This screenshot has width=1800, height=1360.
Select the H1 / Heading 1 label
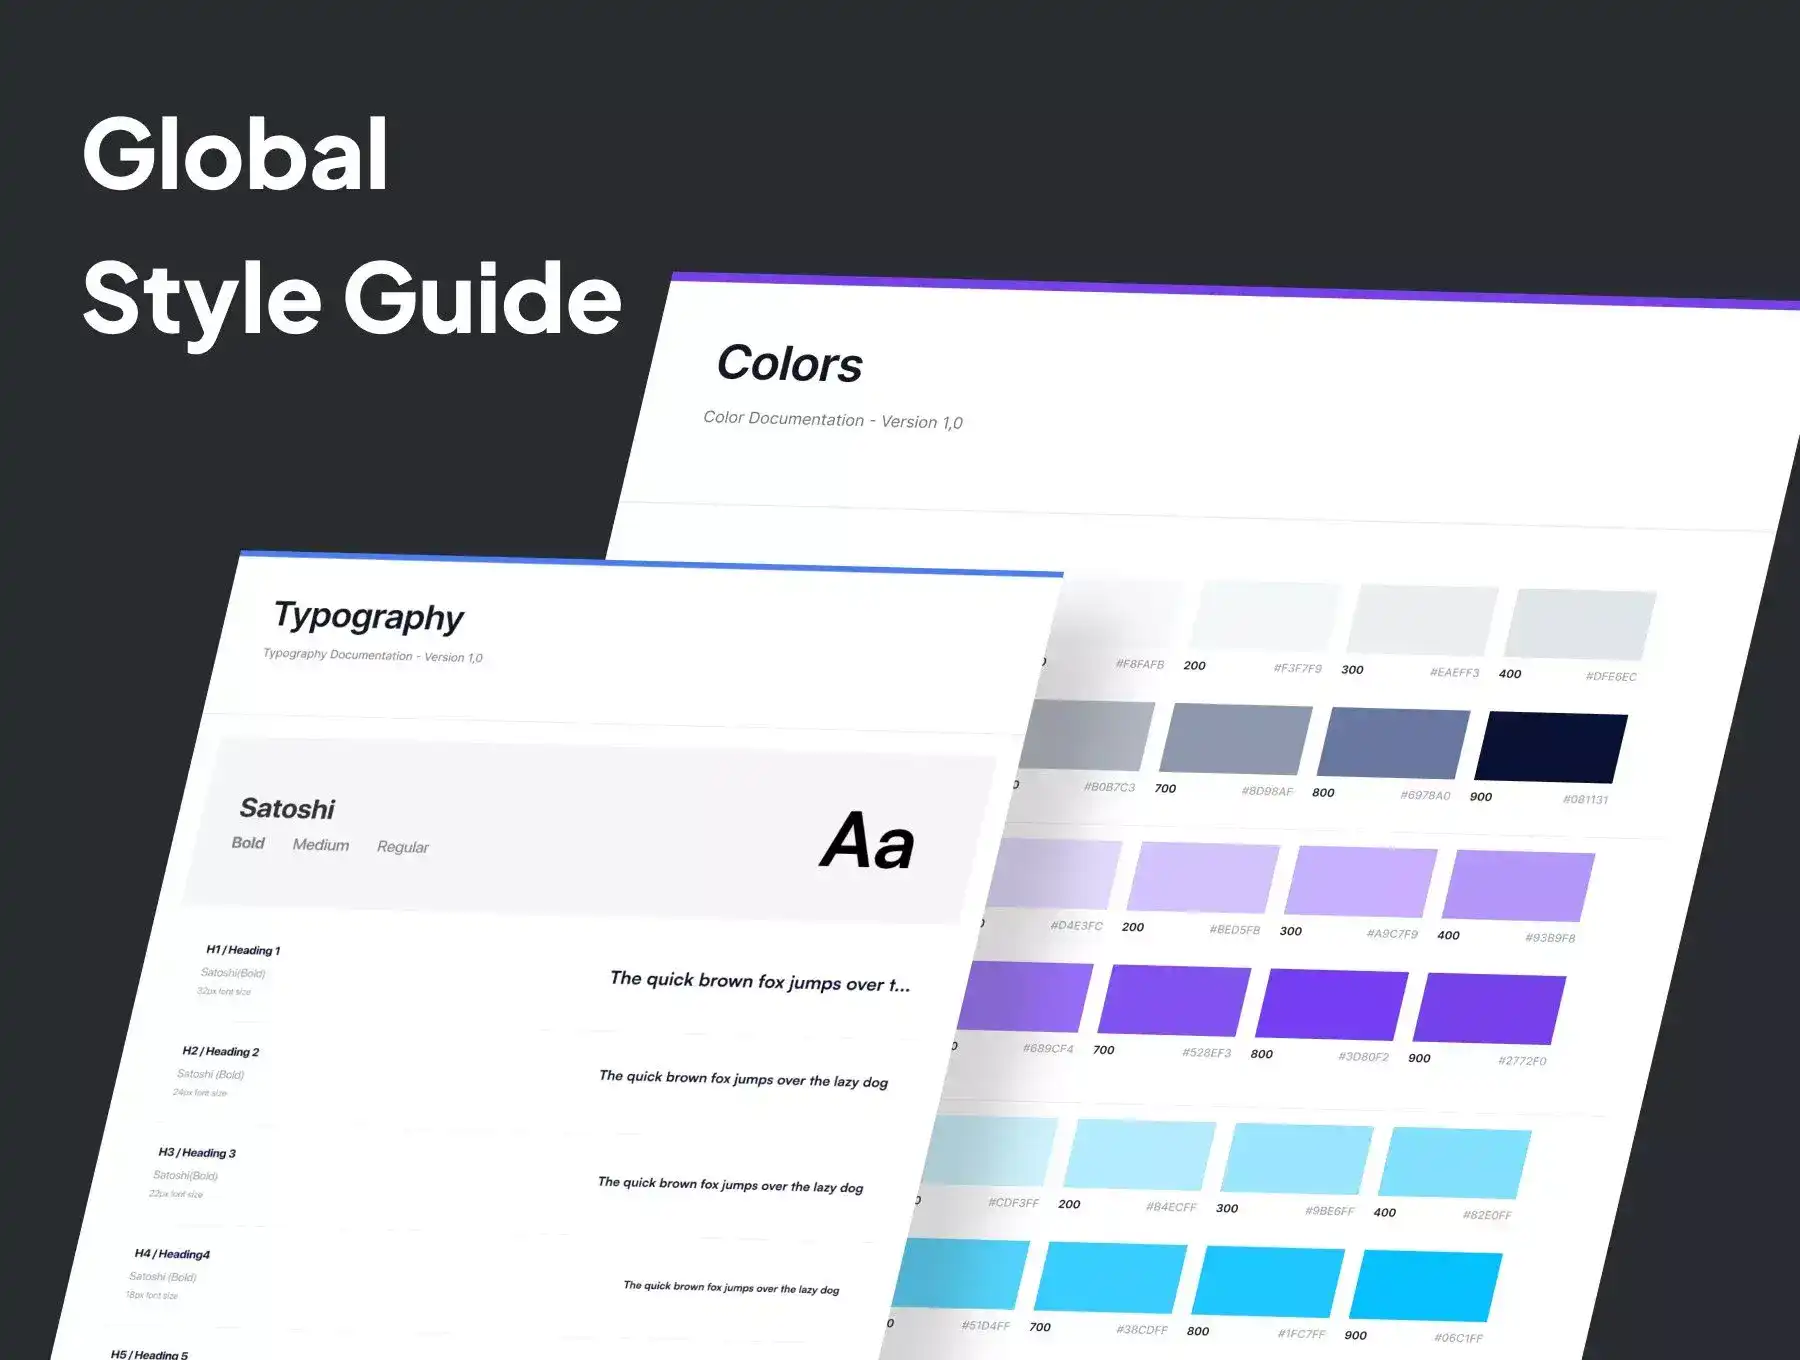[243, 950]
